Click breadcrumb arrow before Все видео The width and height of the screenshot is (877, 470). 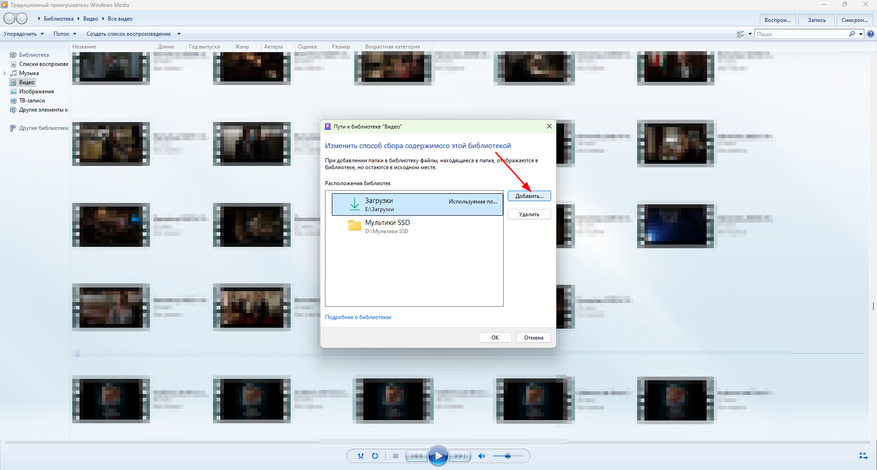[x=103, y=19]
